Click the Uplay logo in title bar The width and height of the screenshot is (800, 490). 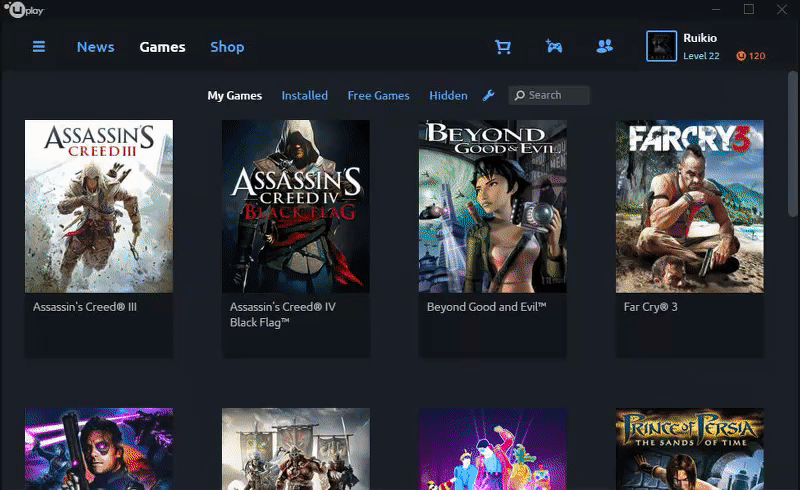[x=24, y=10]
